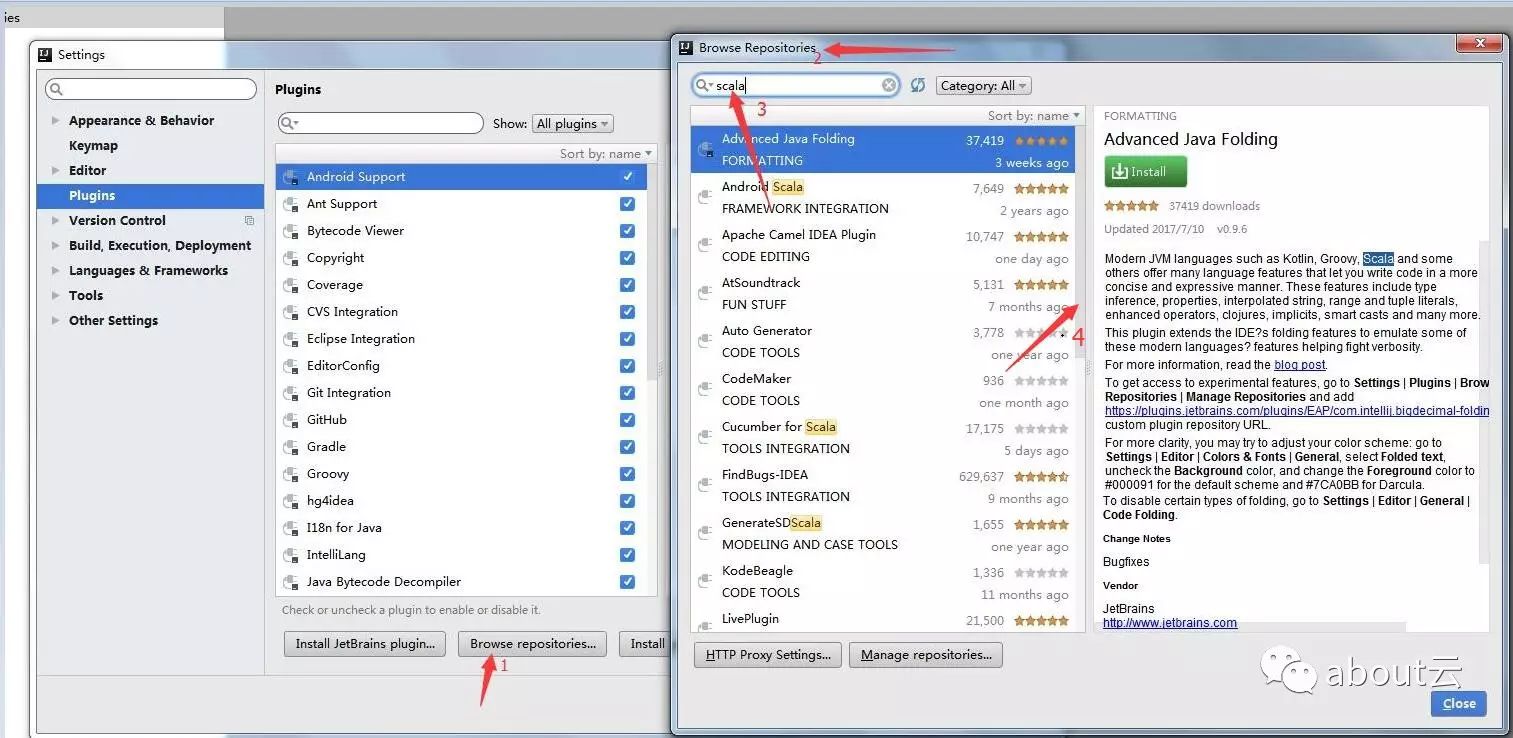Click the Cucumber for Scala plugin icon
The height and width of the screenshot is (738, 1513).
[x=705, y=438]
